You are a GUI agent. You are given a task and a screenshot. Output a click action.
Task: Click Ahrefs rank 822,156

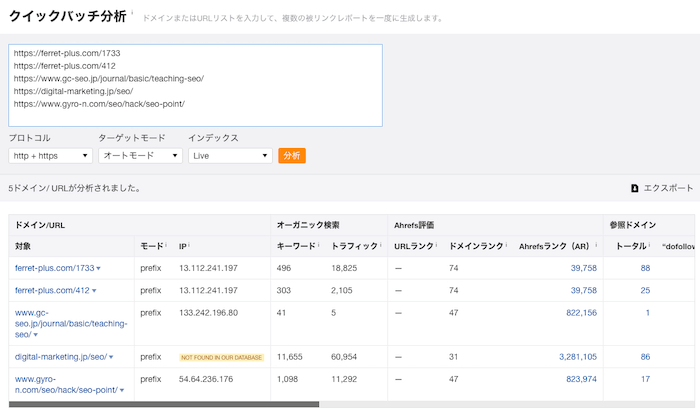(x=581, y=312)
